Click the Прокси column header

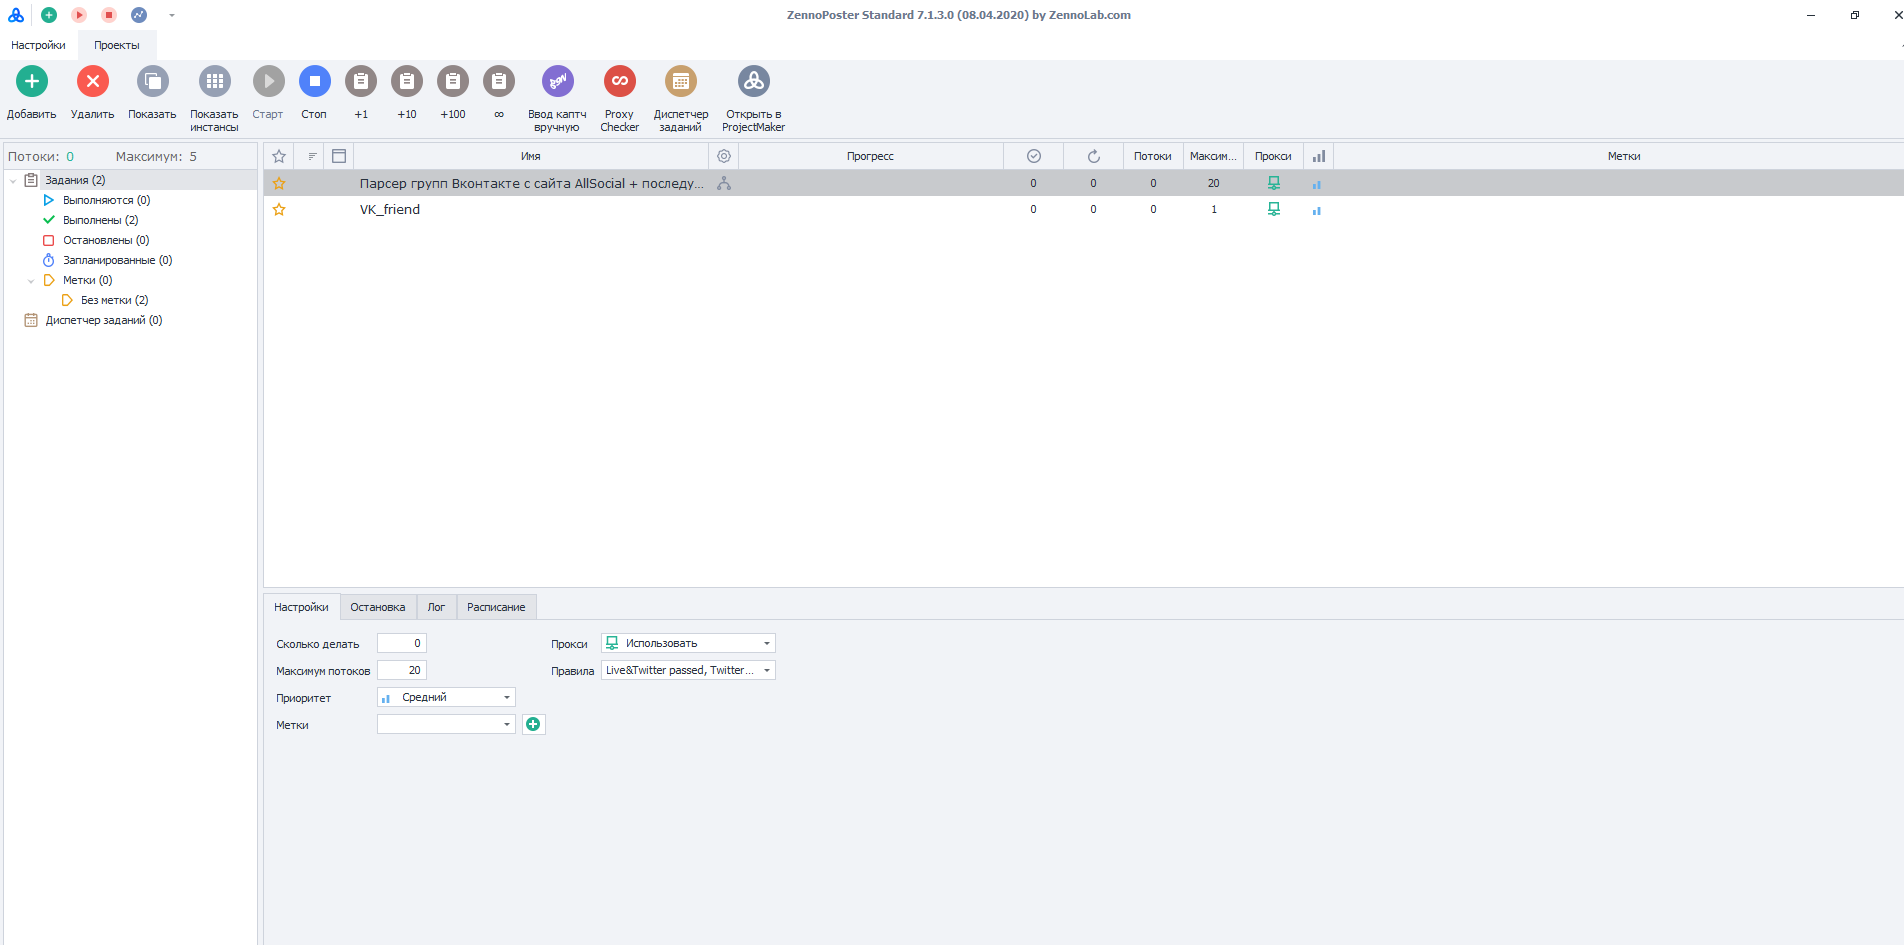(x=1273, y=156)
